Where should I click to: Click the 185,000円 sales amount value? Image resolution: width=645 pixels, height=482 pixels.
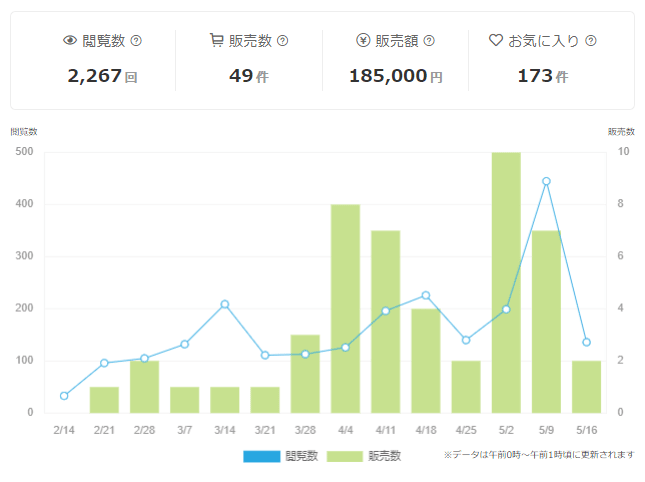coord(395,76)
